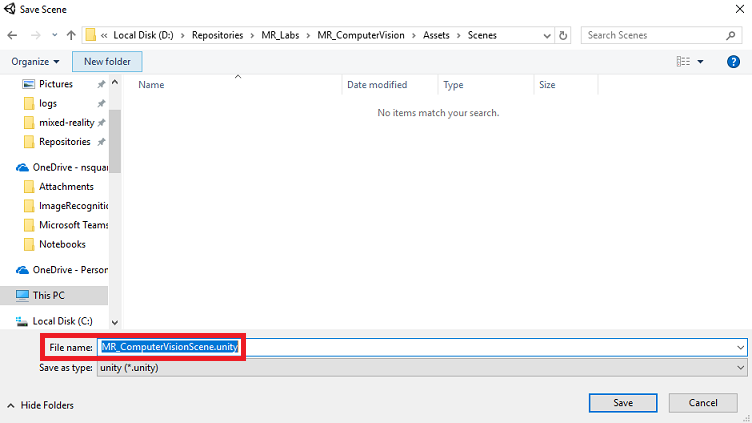Click the Unity logo in the title bar

[10, 9]
